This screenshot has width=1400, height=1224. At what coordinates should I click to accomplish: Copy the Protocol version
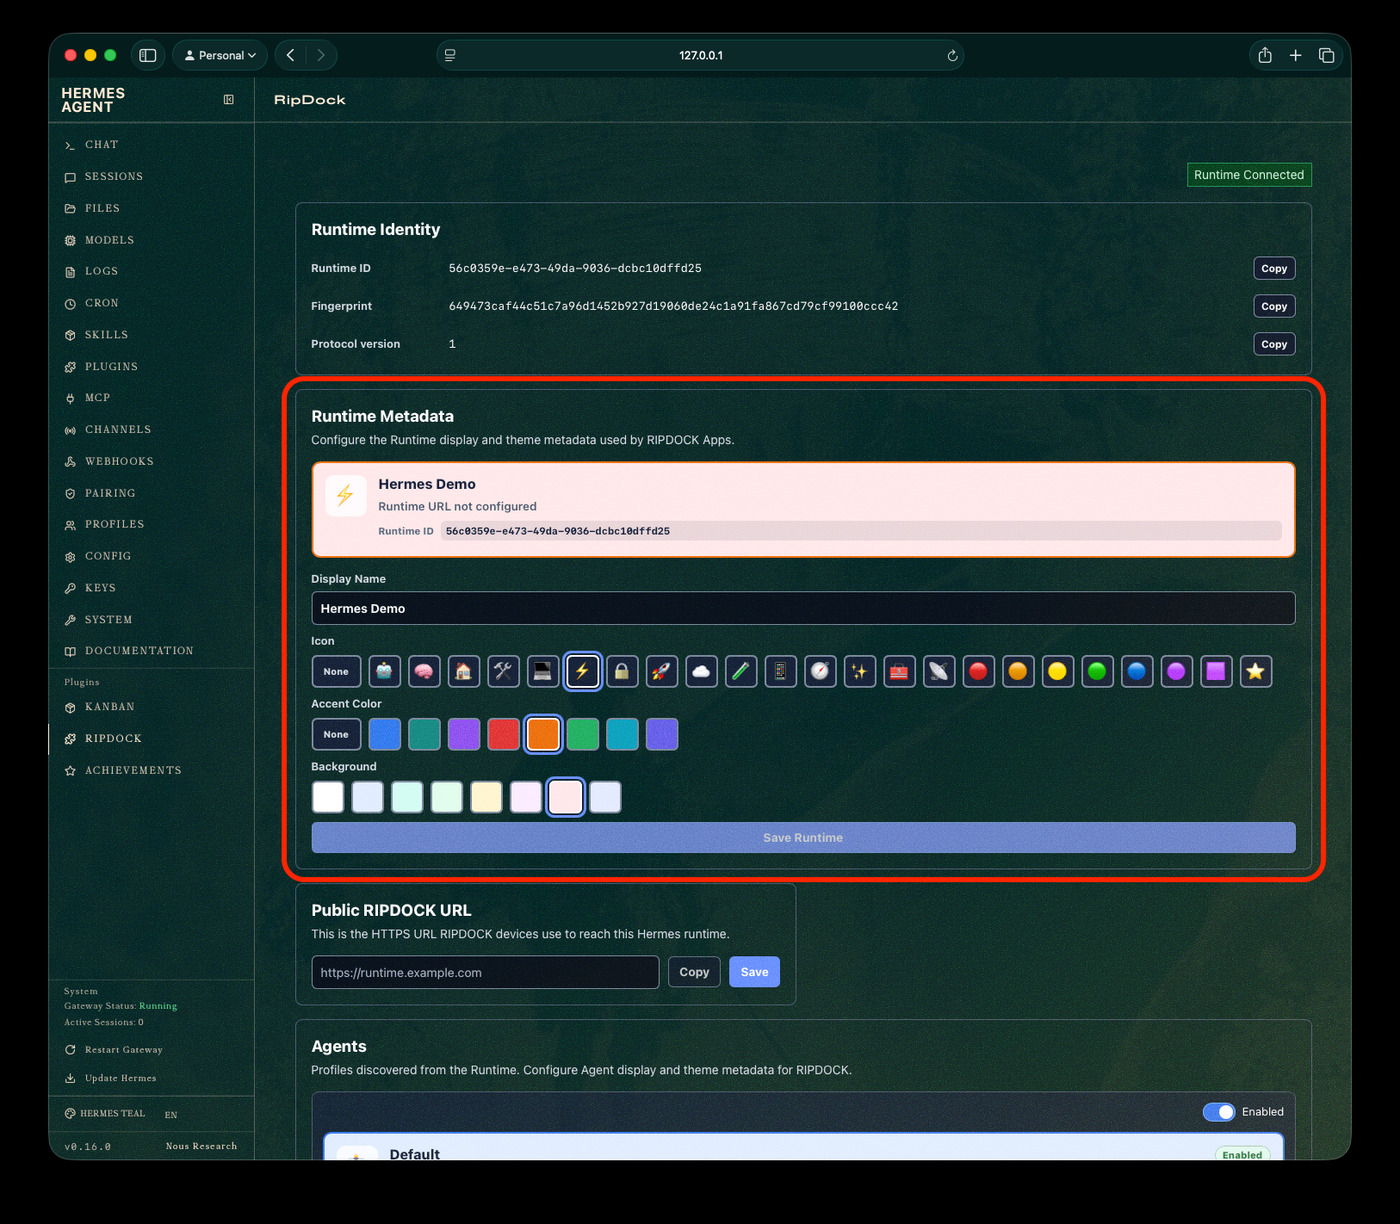coord(1274,344)
